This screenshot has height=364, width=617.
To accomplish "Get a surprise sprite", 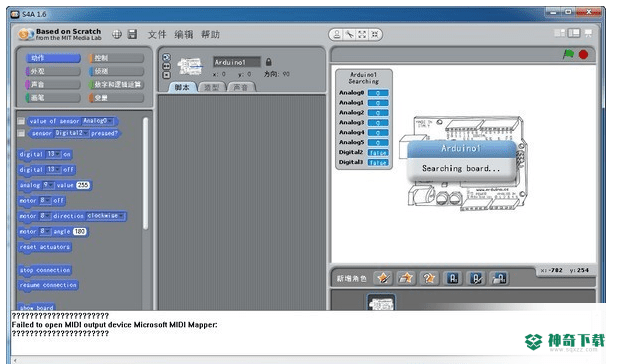I will [x=429, y=278].
